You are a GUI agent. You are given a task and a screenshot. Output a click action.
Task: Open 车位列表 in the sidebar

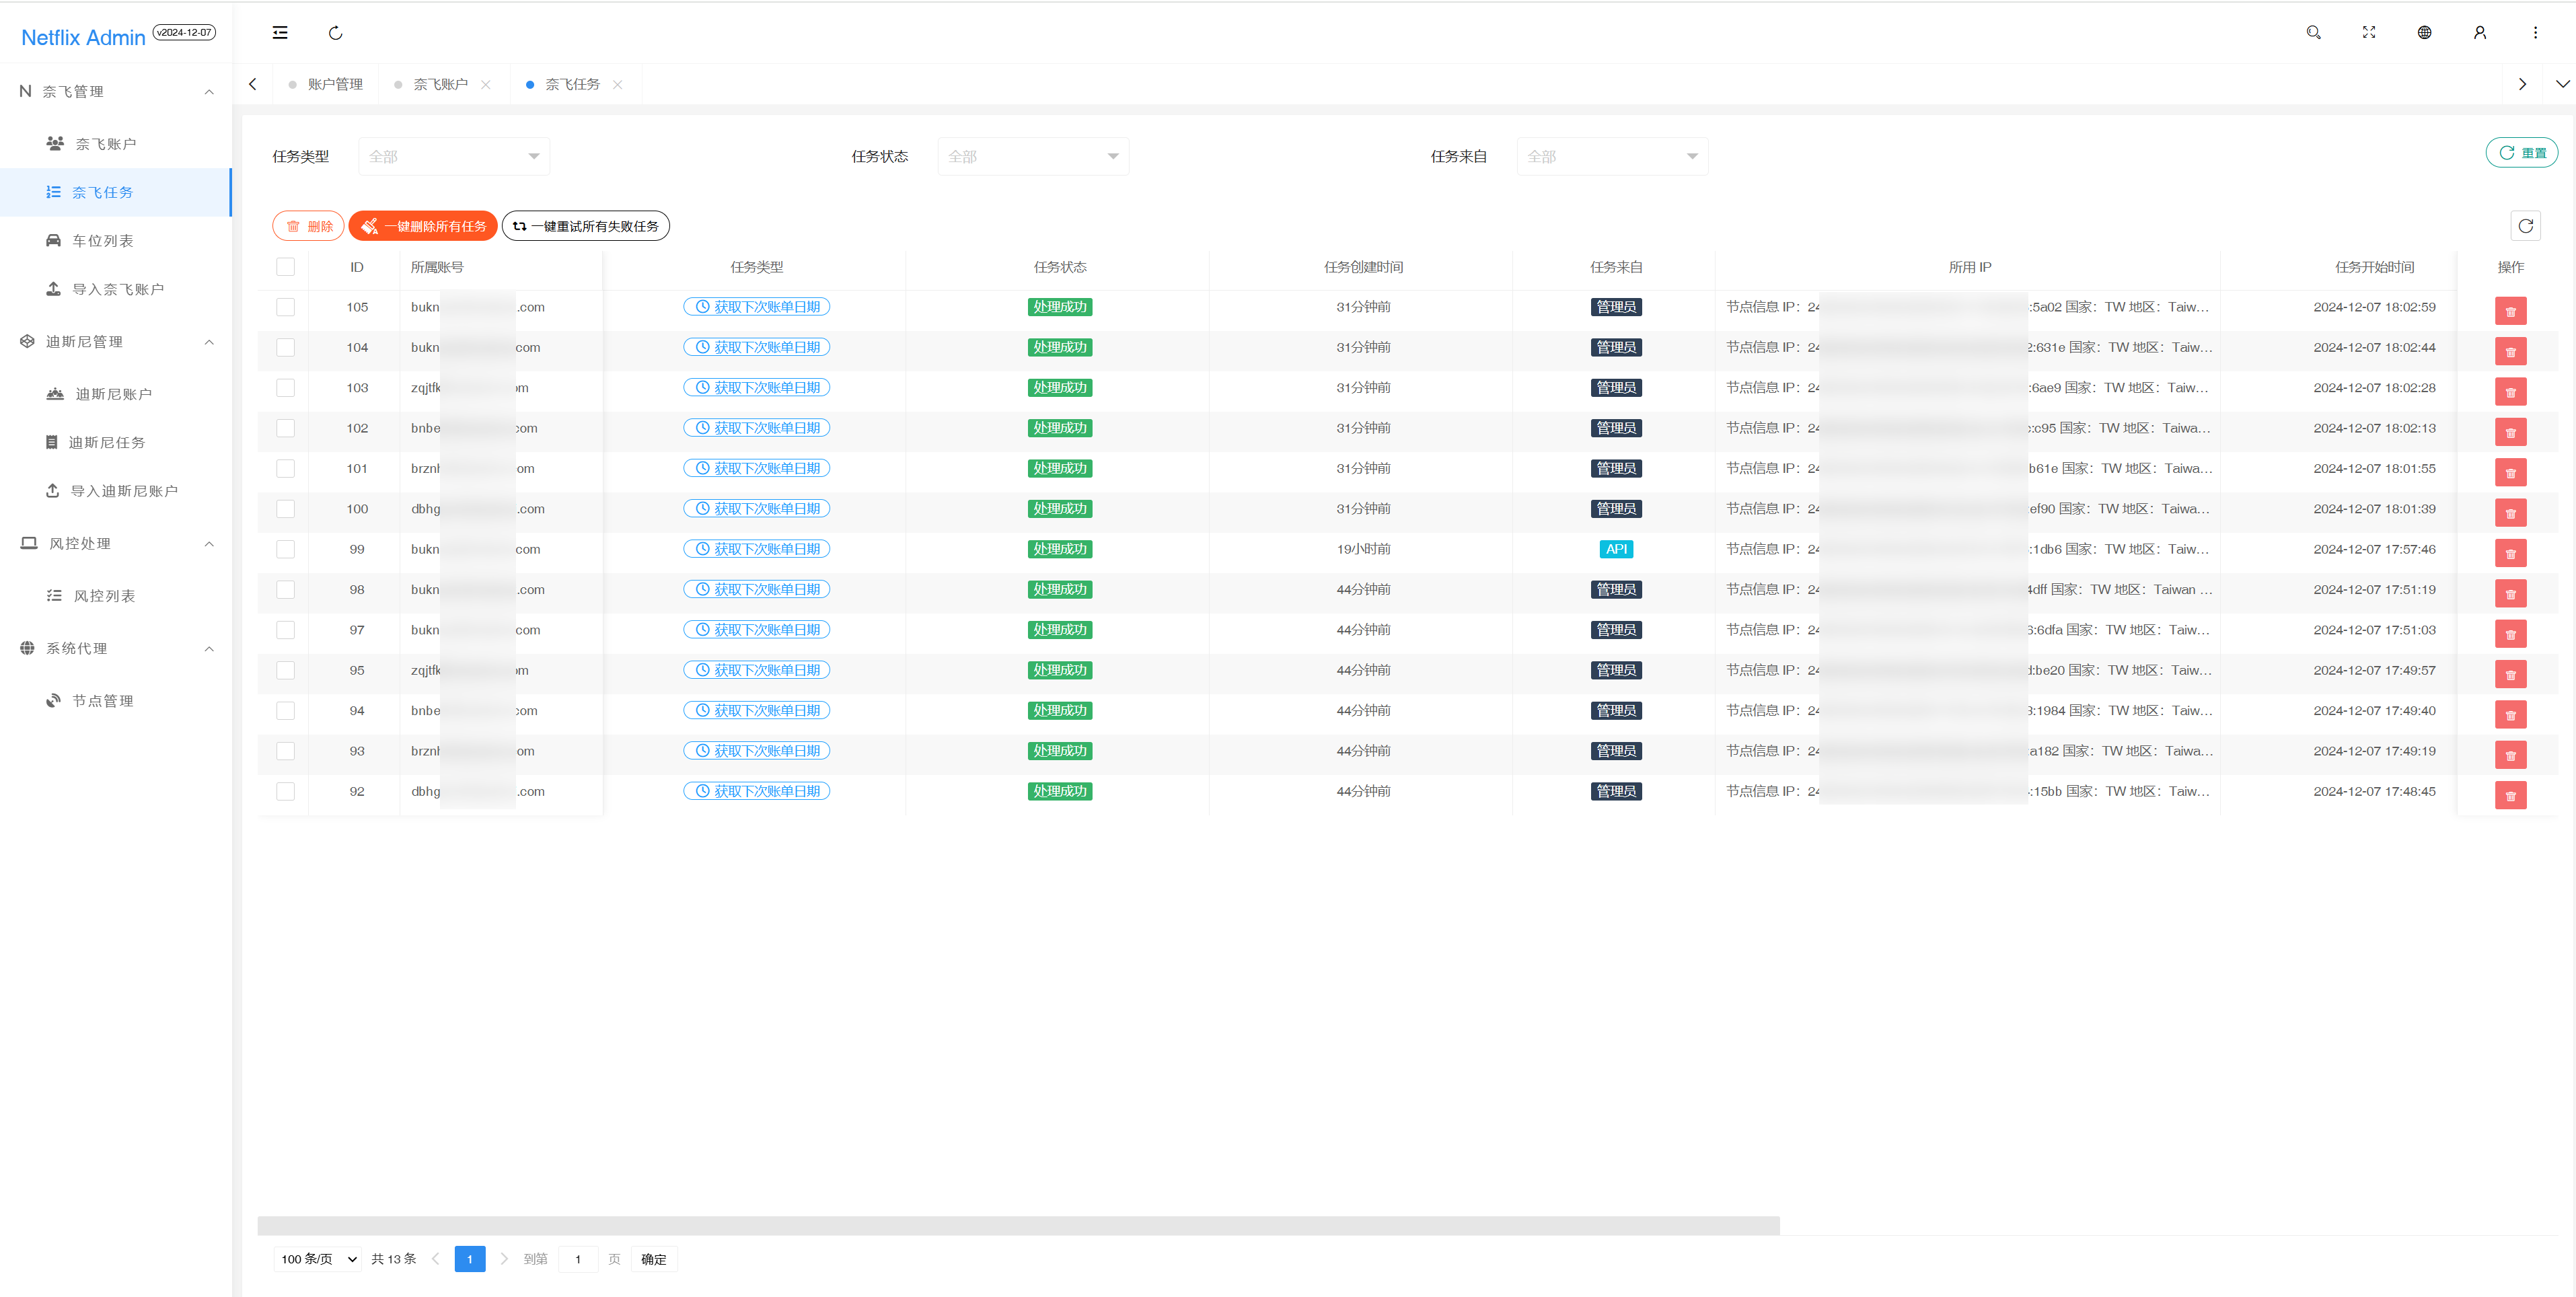[x=116, y=241]
